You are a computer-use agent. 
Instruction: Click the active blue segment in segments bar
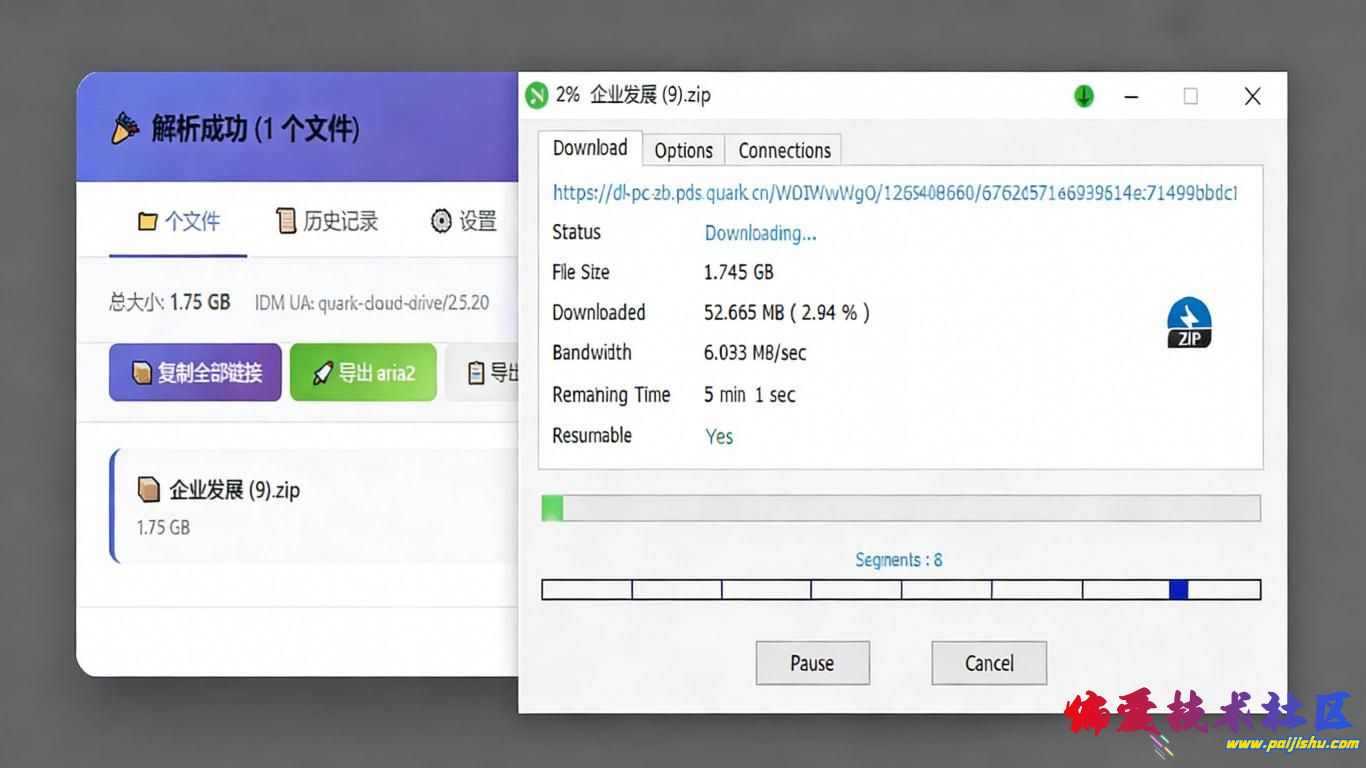1178,590
